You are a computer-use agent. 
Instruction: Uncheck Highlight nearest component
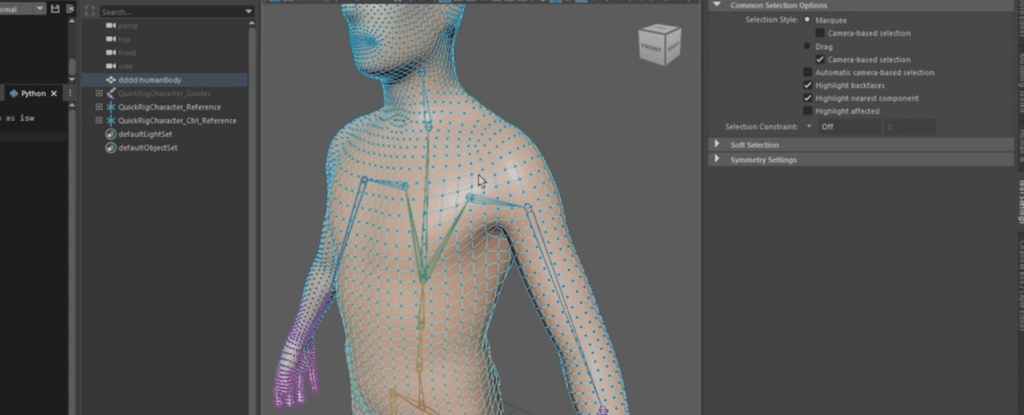point(808,98)
